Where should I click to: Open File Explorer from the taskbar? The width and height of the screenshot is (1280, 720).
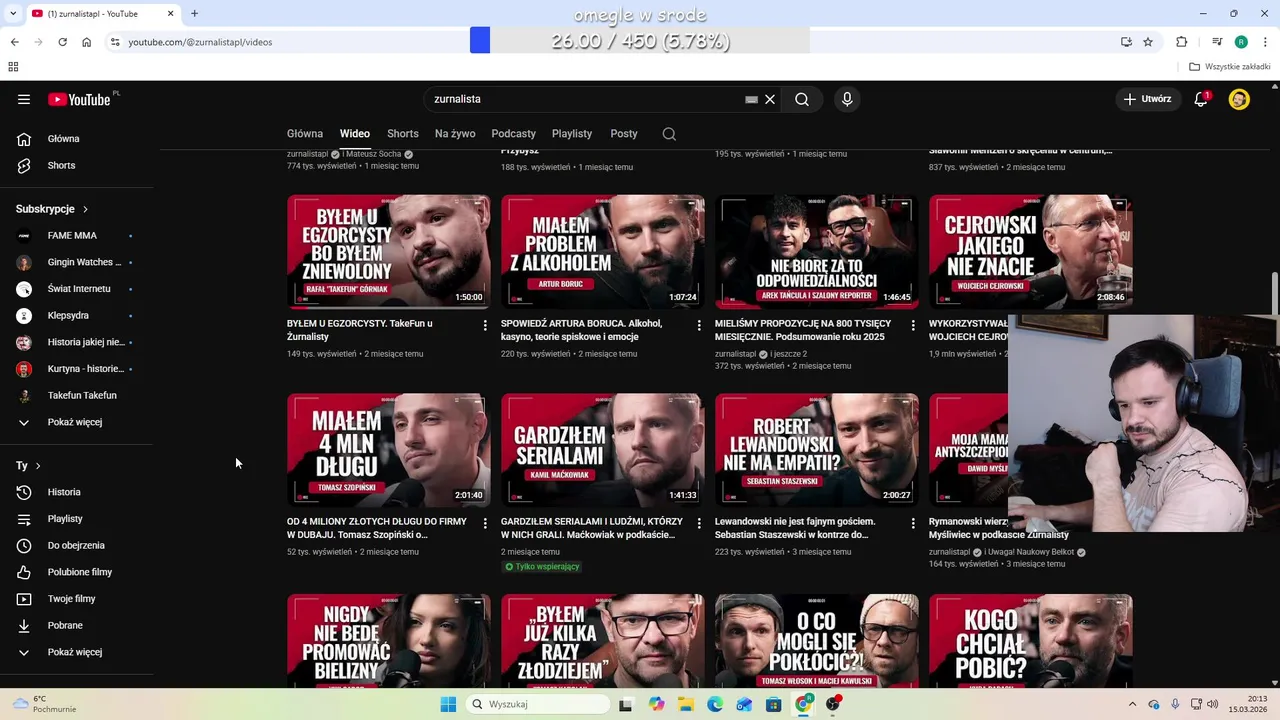(686, 704)
